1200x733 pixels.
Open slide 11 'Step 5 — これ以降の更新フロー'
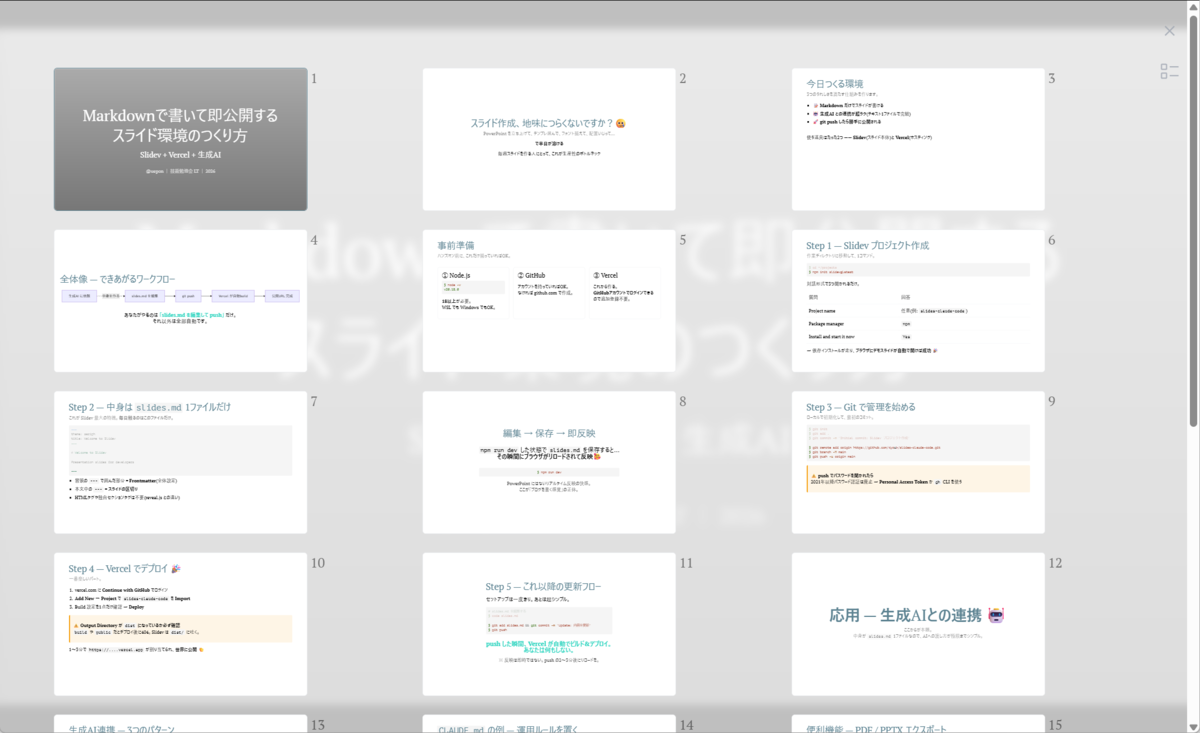tap(549, 624)
